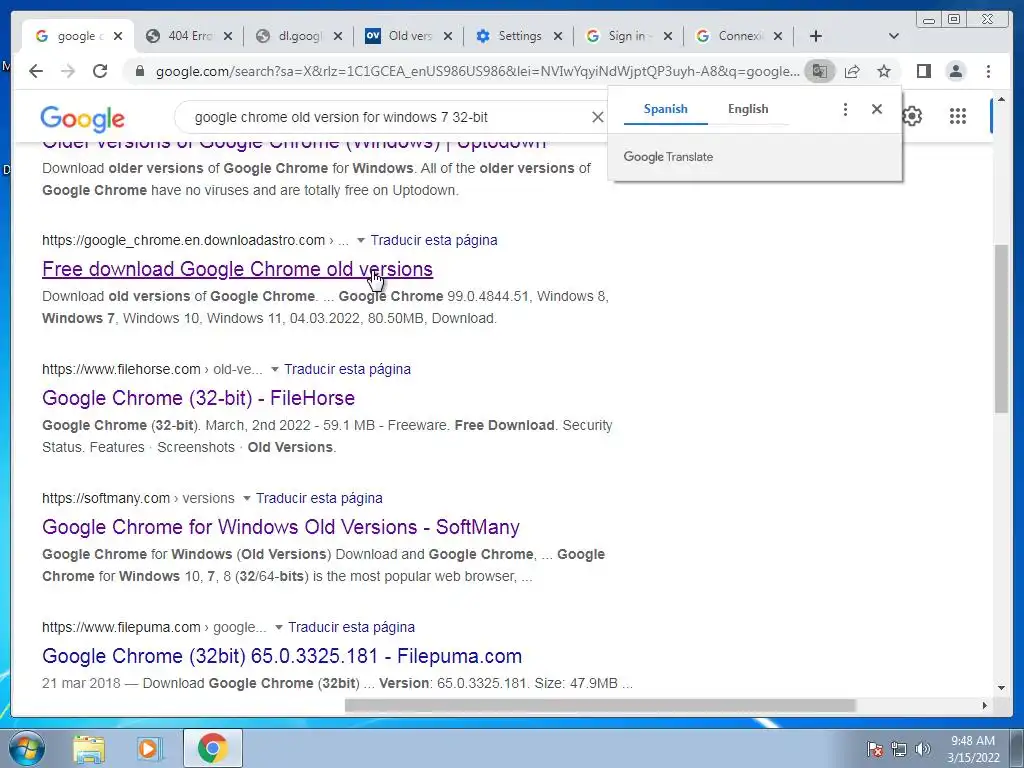Click the address bar URL
Screen dimensions: 1024x768
click(477, 71)
